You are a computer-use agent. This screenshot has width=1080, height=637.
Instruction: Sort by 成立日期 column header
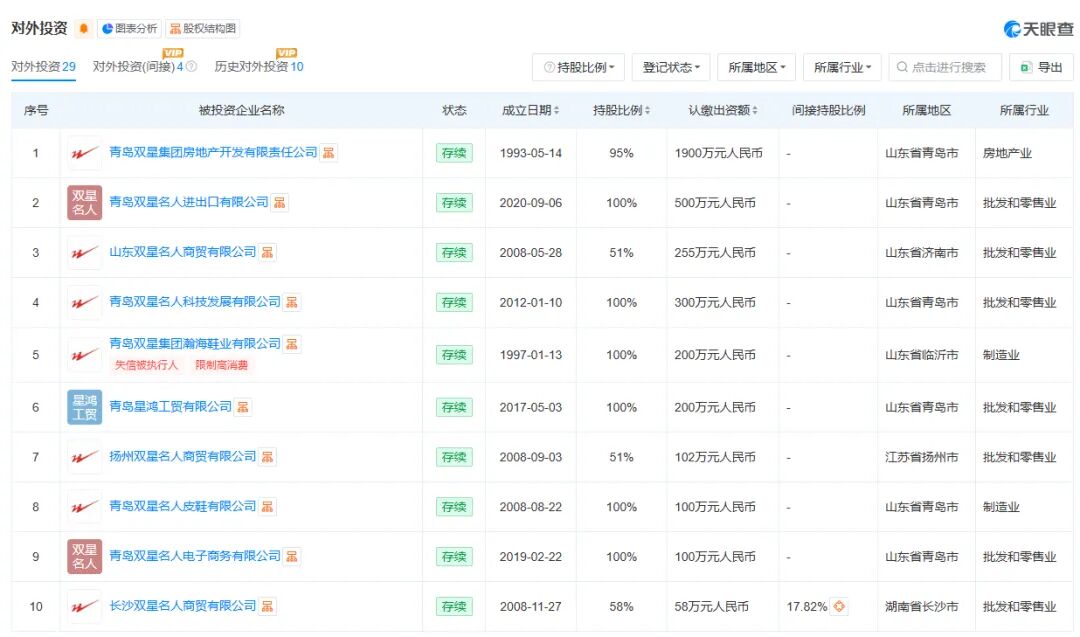(530, 110)
